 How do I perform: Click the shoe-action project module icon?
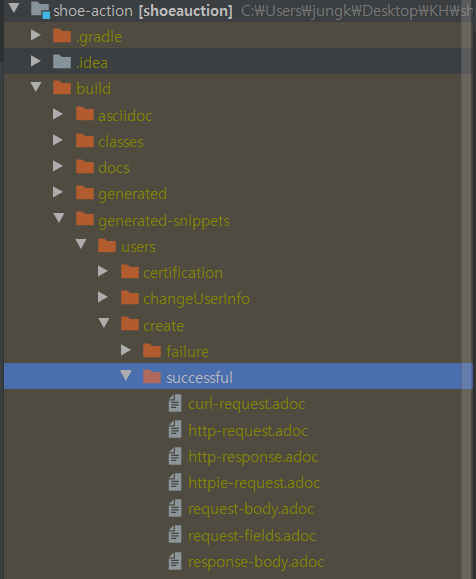pos(40,10)
